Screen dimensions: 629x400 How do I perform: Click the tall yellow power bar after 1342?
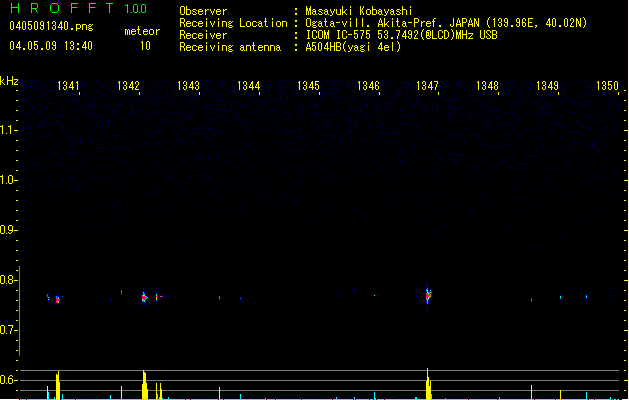tap(145, 385)
